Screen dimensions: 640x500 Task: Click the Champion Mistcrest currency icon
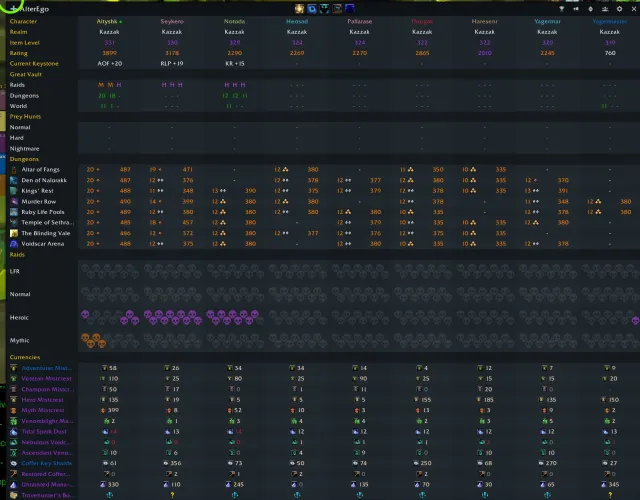pos(14,389)
